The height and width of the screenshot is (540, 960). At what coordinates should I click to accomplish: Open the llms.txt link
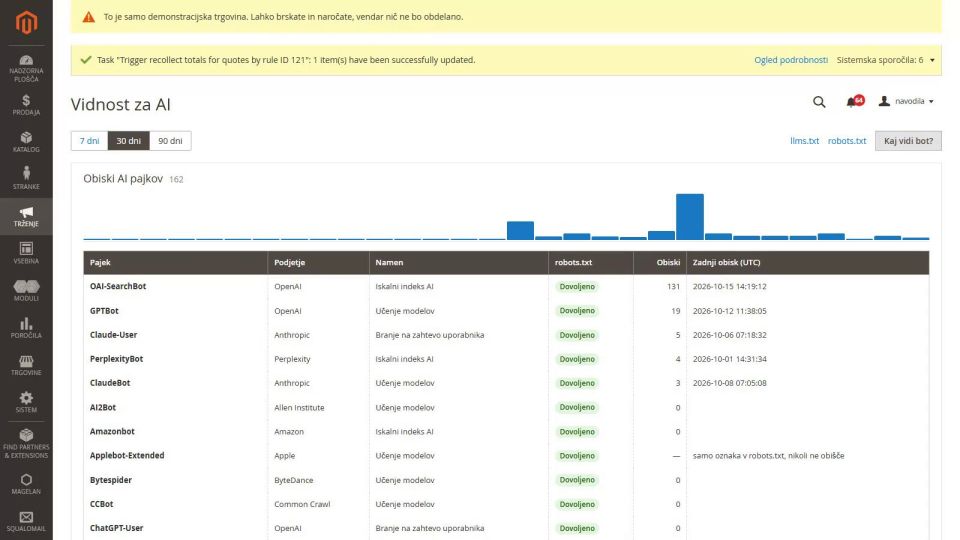(804, 141)
